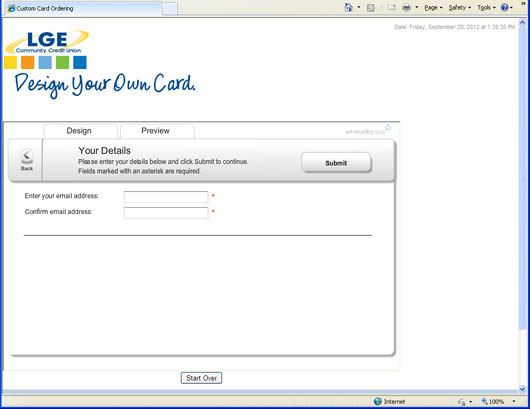The width and height of the screenshot is (530, 409).
Task: Click the Submit button
Action: pos(336,163)
